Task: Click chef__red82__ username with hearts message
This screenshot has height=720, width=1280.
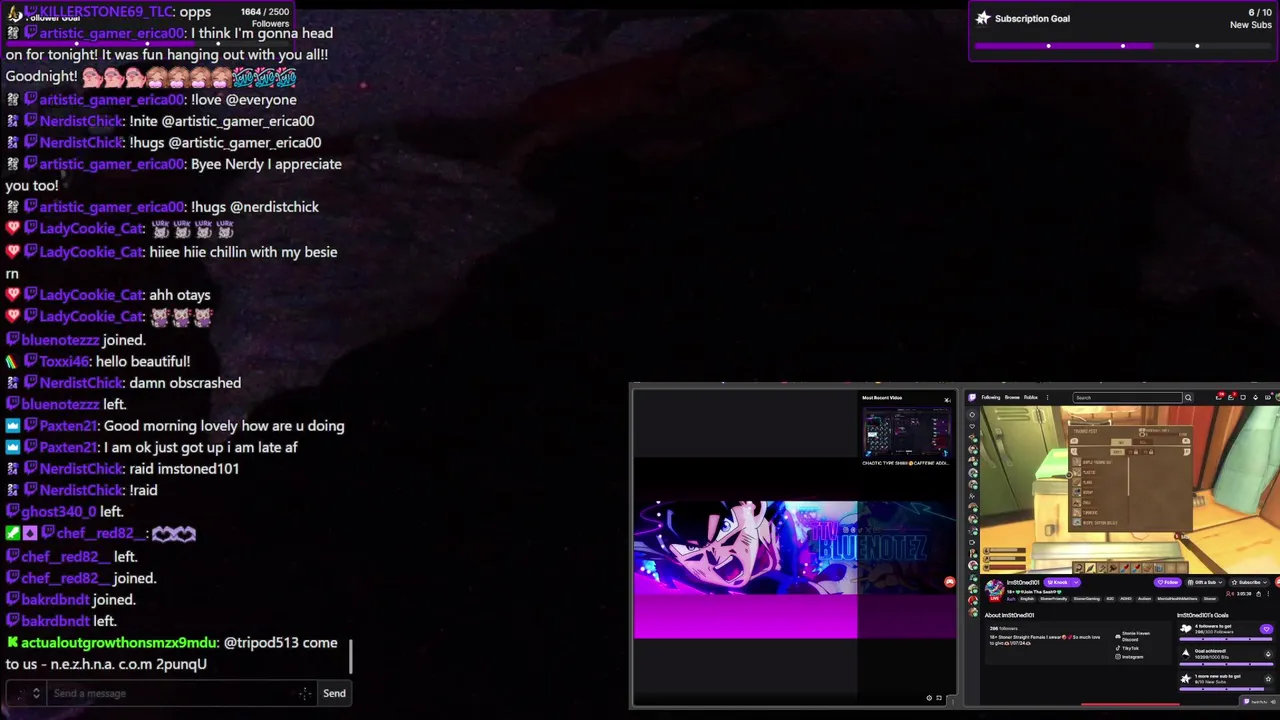Action: coord(101,534)
